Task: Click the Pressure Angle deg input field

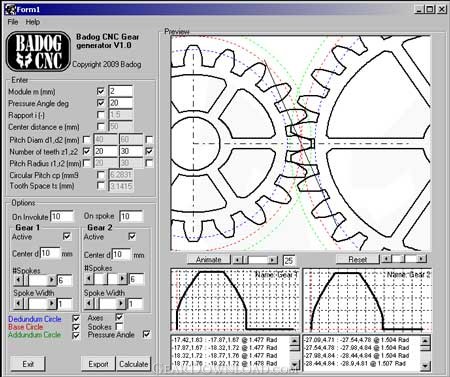Action: tap(120, 103)
